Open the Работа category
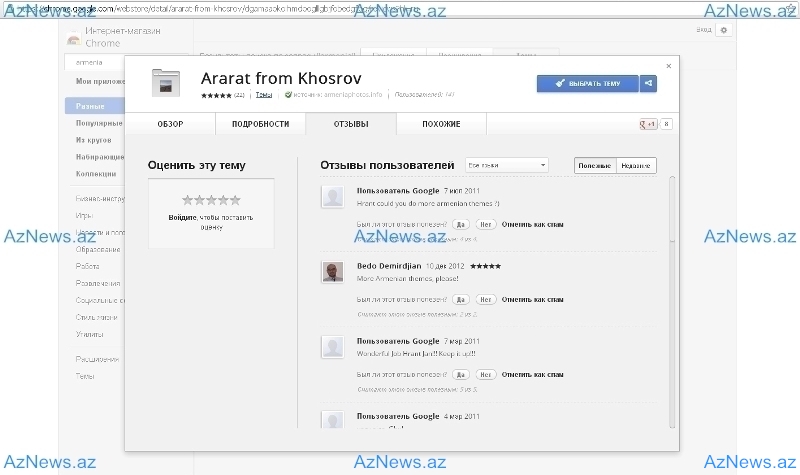 (87, 266)
